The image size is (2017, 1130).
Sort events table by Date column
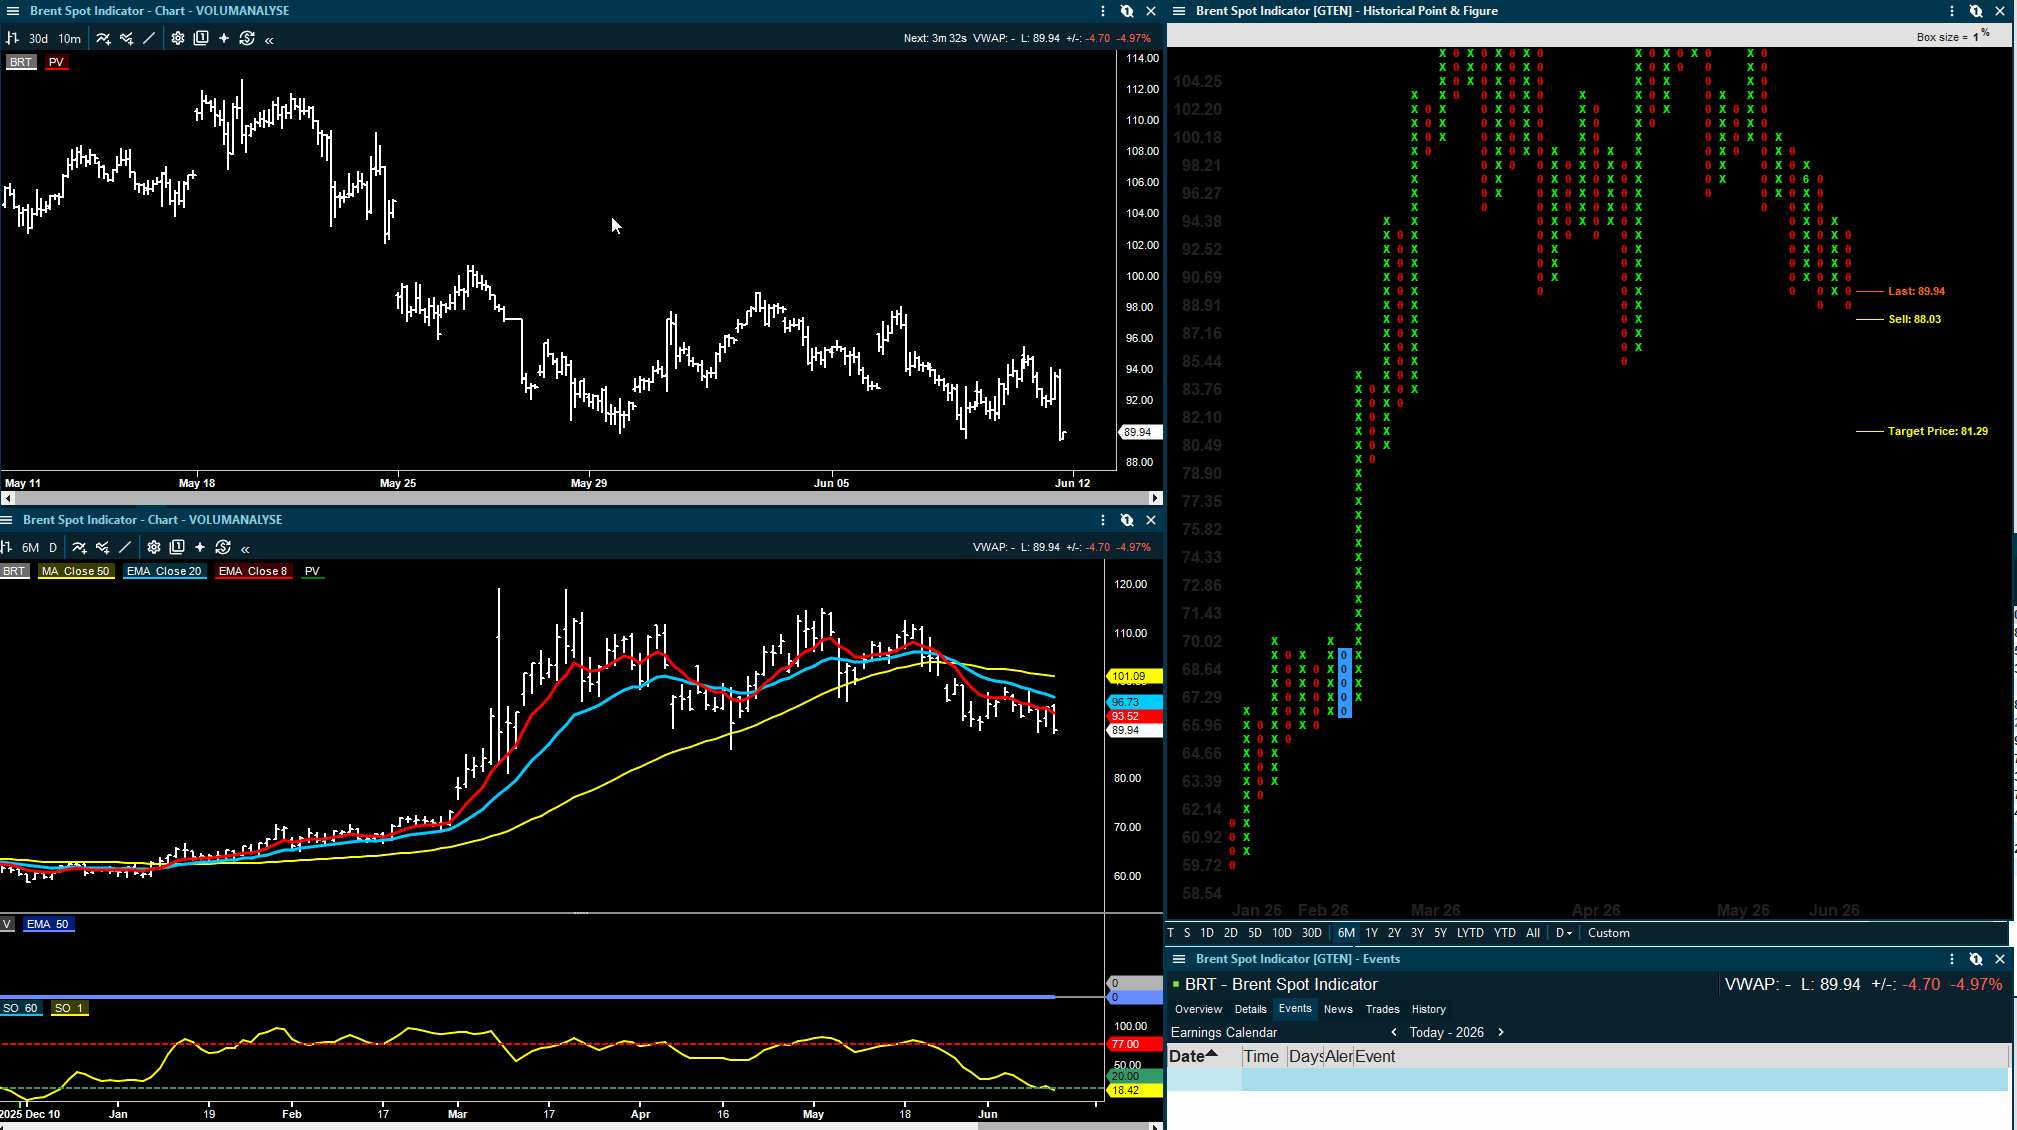1204,1056
